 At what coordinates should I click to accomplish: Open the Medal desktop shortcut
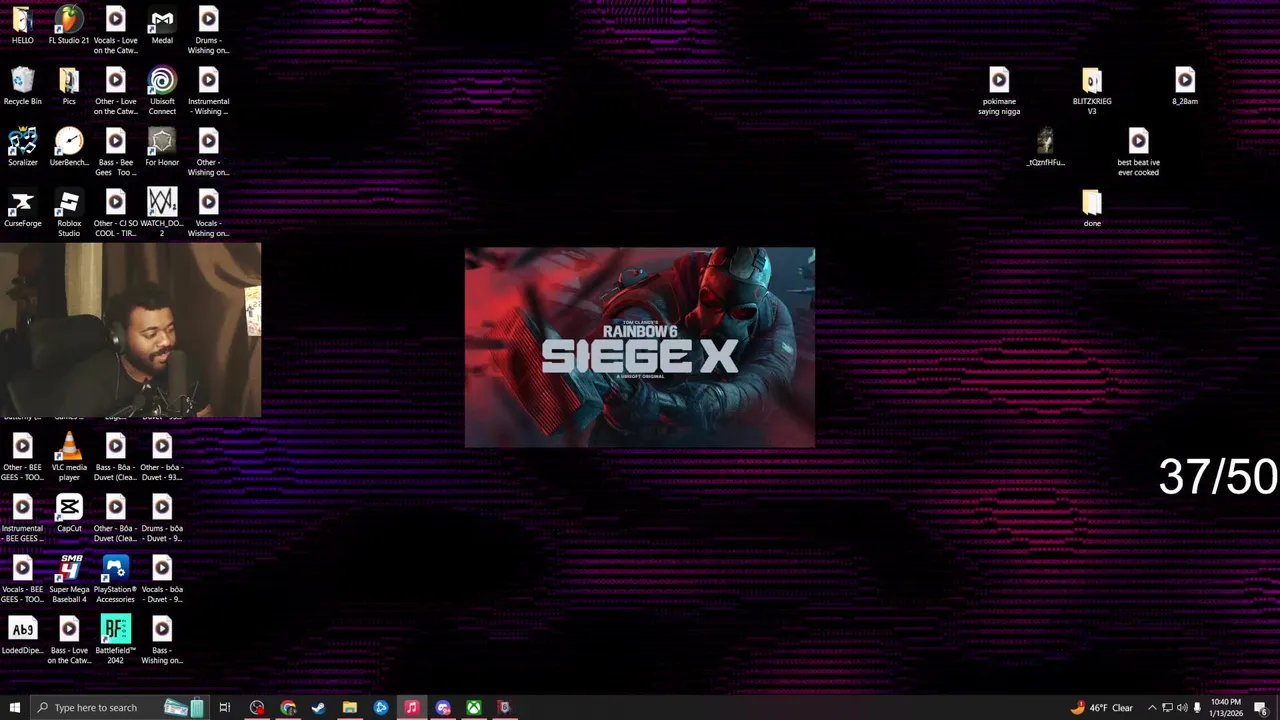tap(162, 27)
